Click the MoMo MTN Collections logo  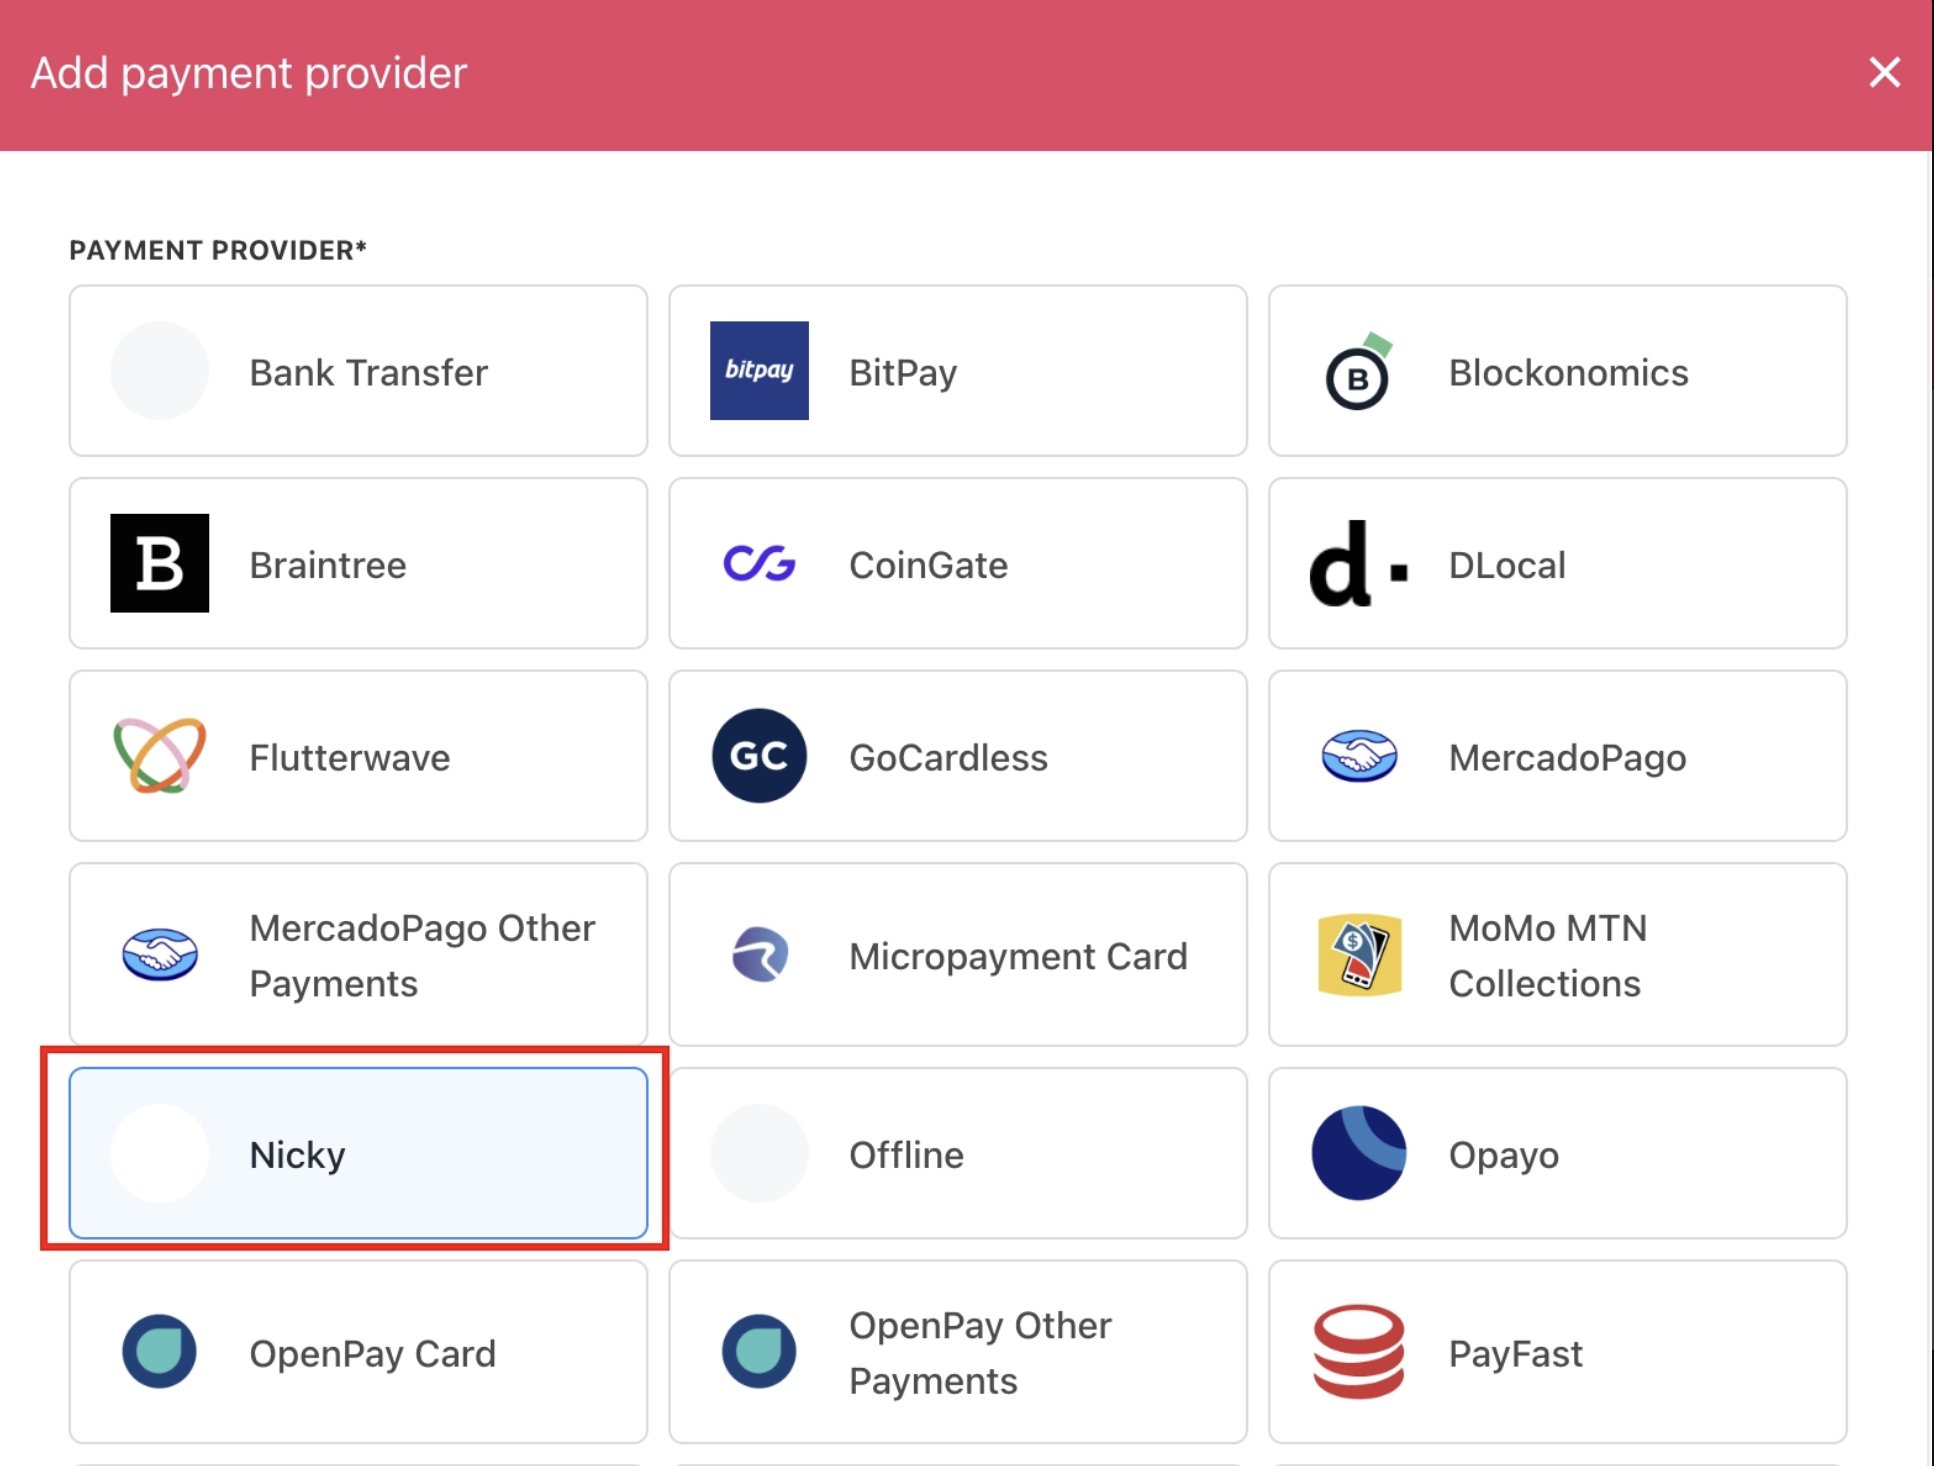click(1359, 955)
